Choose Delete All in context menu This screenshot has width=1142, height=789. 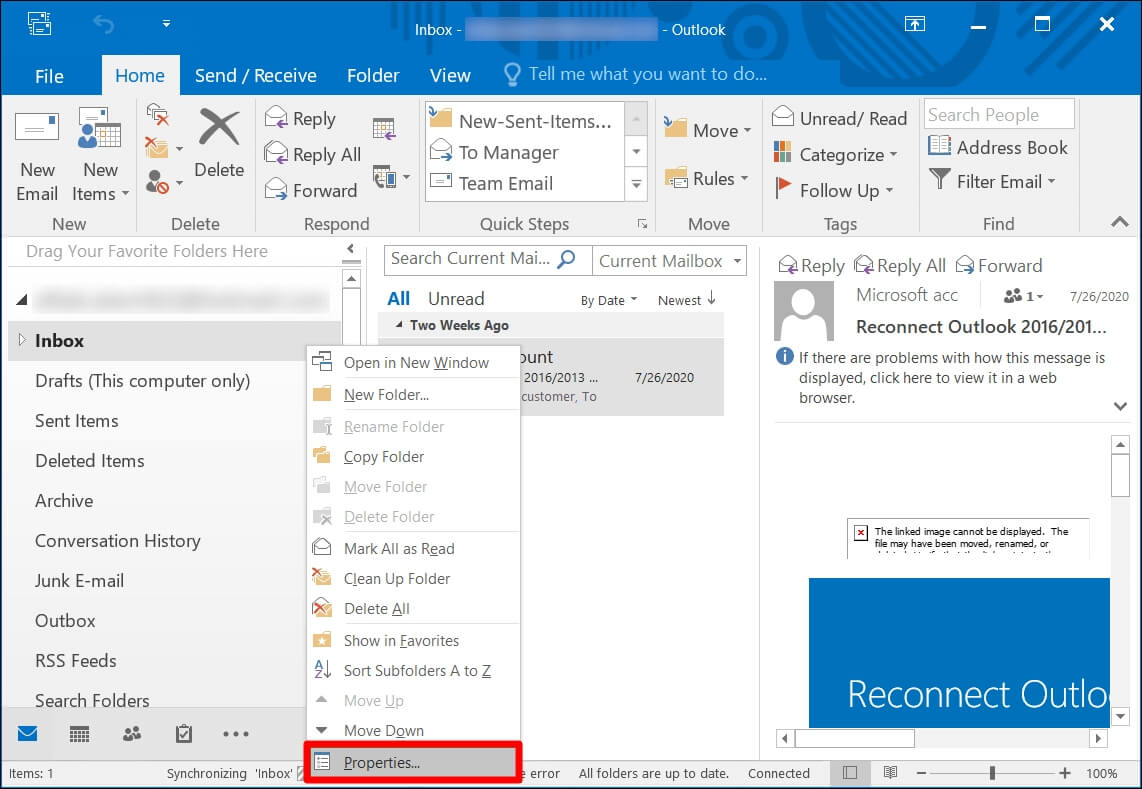point(414,608)
